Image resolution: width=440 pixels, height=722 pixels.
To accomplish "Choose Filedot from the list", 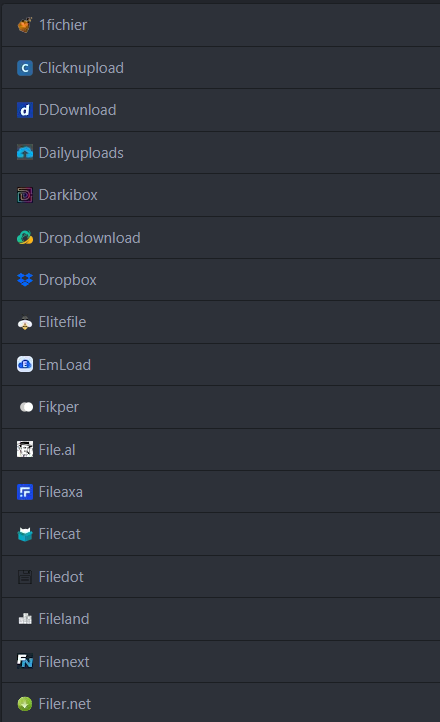I will pyautogui.click(x=221, y=576).
